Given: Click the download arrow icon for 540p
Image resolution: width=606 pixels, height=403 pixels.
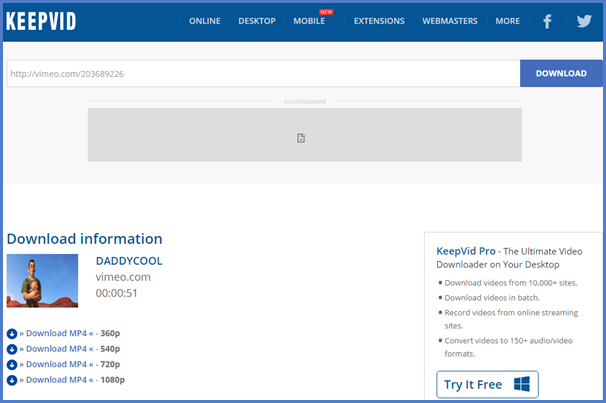Looking at the screenshot, I should click(12, 349).
